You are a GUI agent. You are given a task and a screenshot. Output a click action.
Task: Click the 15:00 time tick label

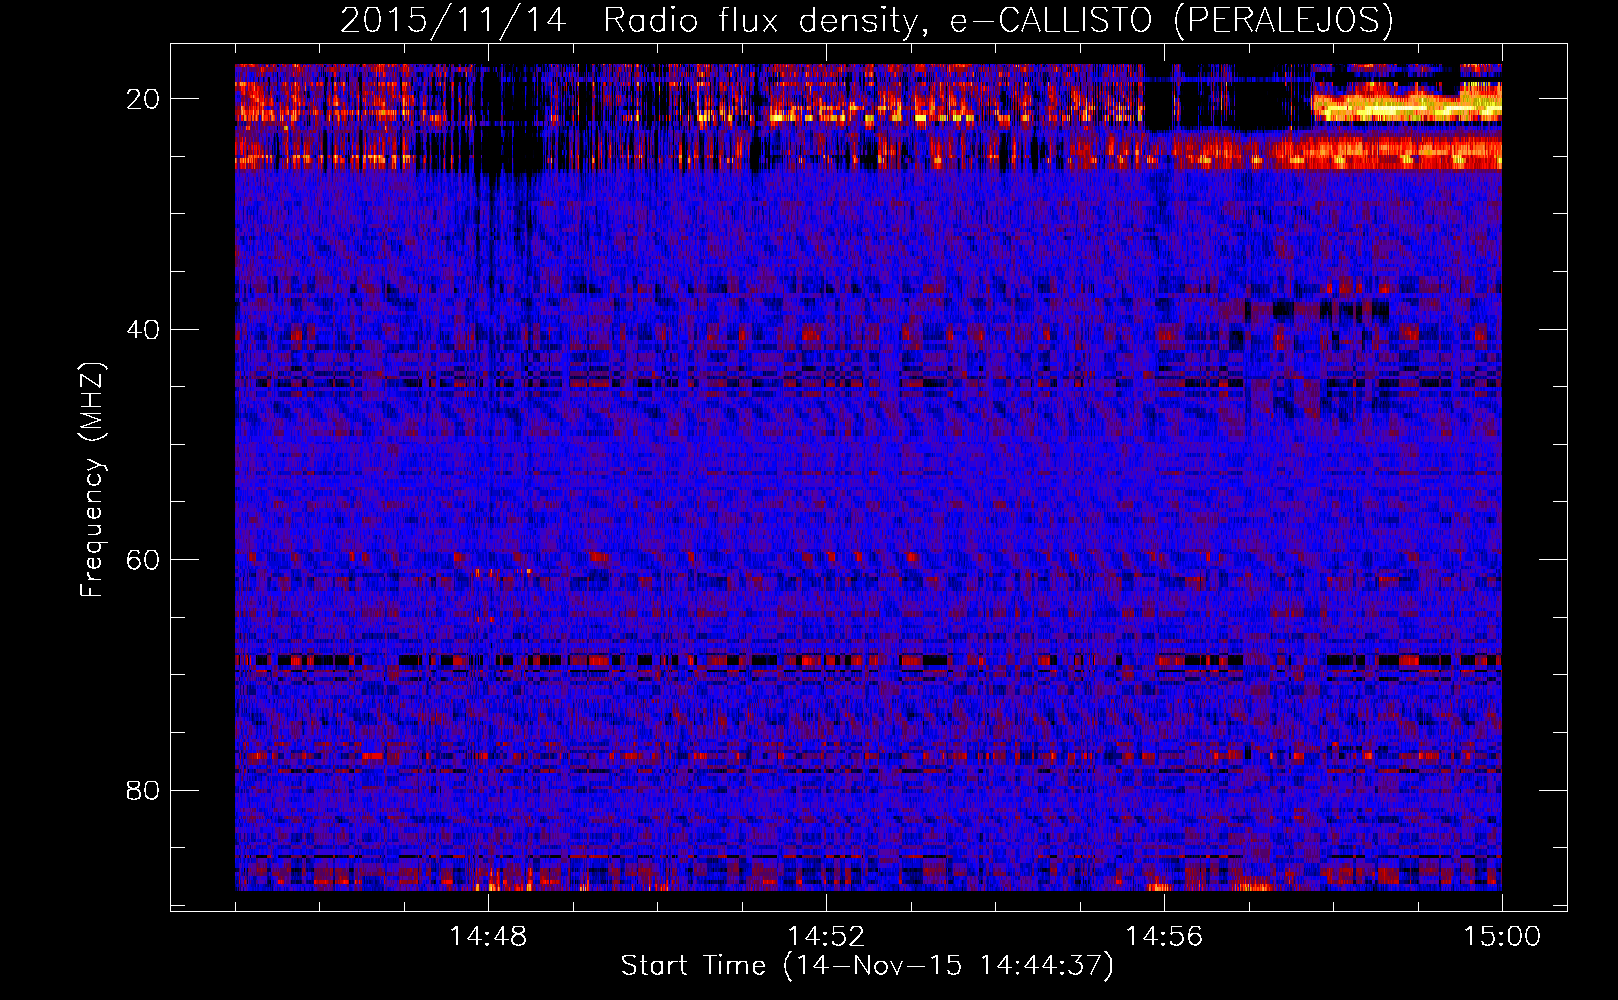point(1502,937)
